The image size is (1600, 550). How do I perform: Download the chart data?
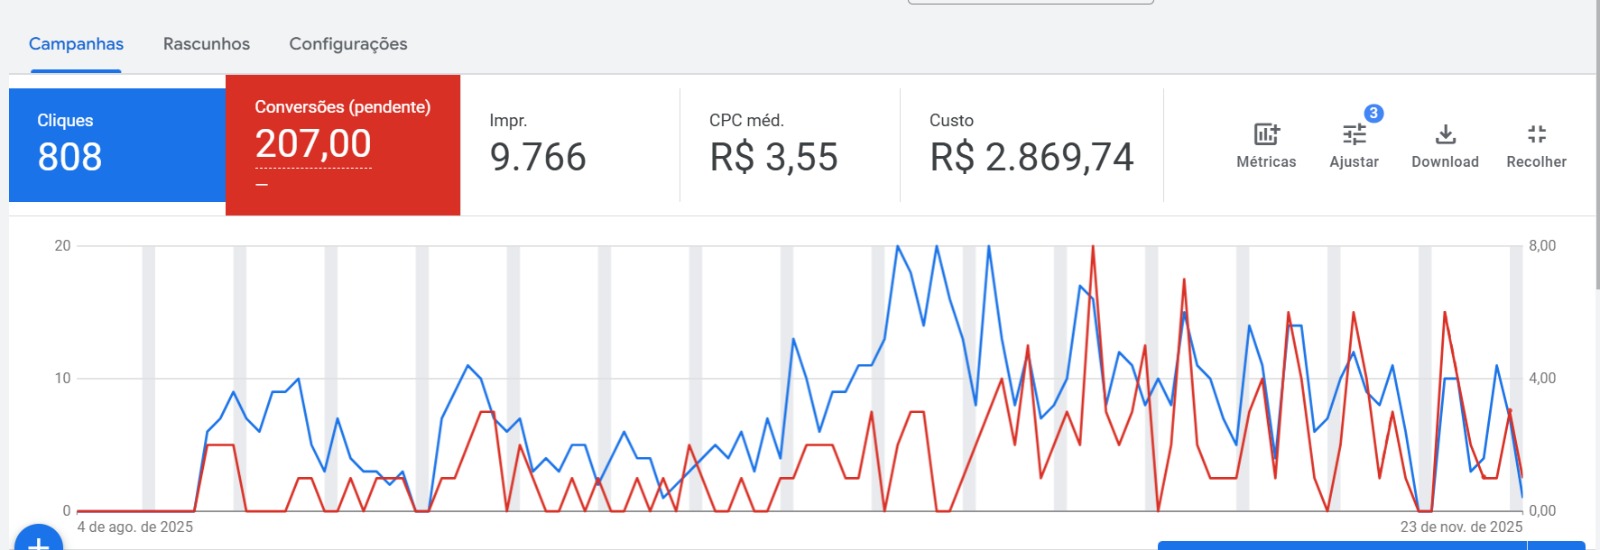[x=1445, y=144]
